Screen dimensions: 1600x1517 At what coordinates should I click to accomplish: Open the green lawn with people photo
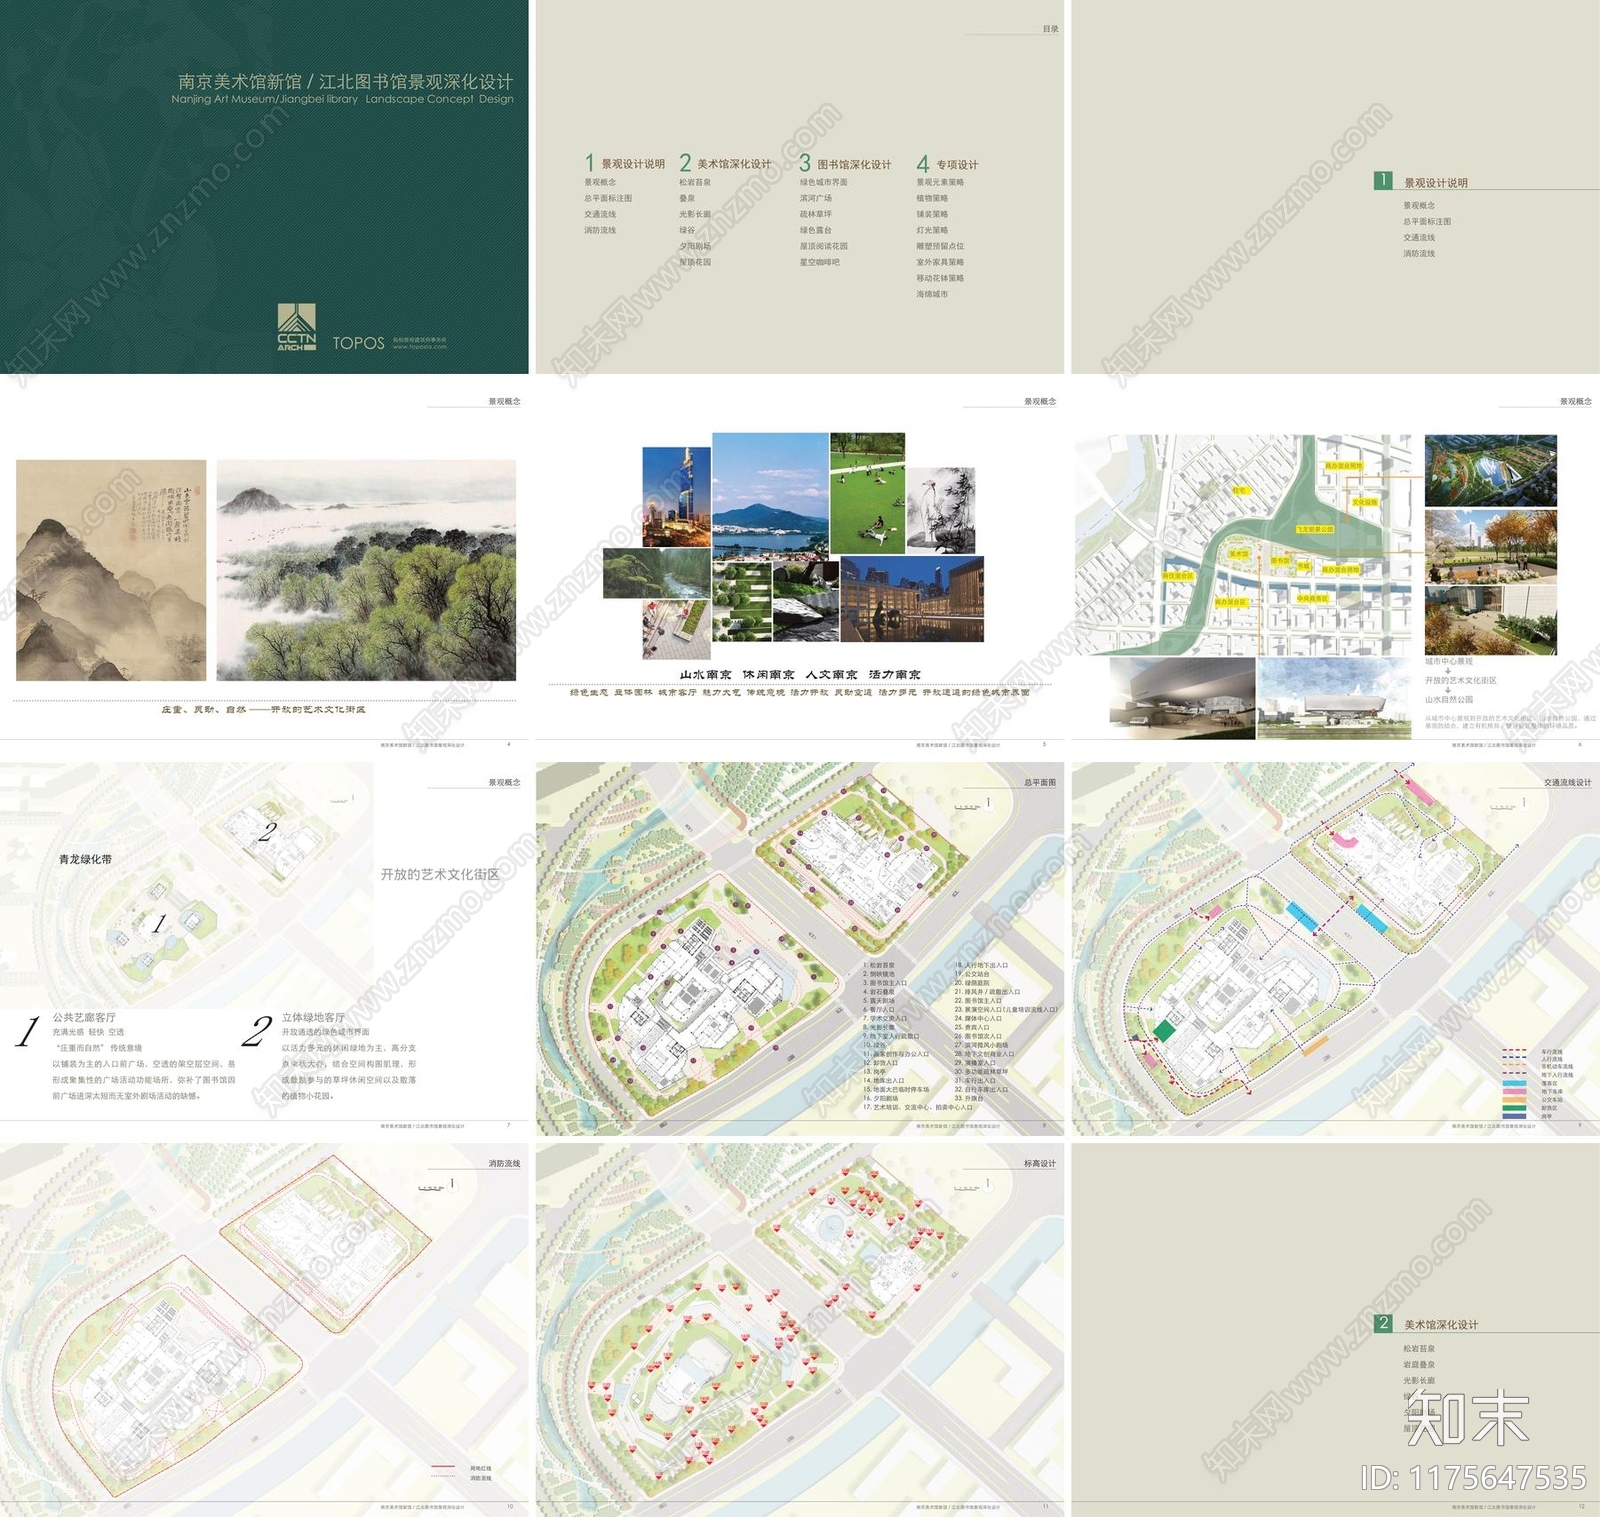[x=867, y=493]
